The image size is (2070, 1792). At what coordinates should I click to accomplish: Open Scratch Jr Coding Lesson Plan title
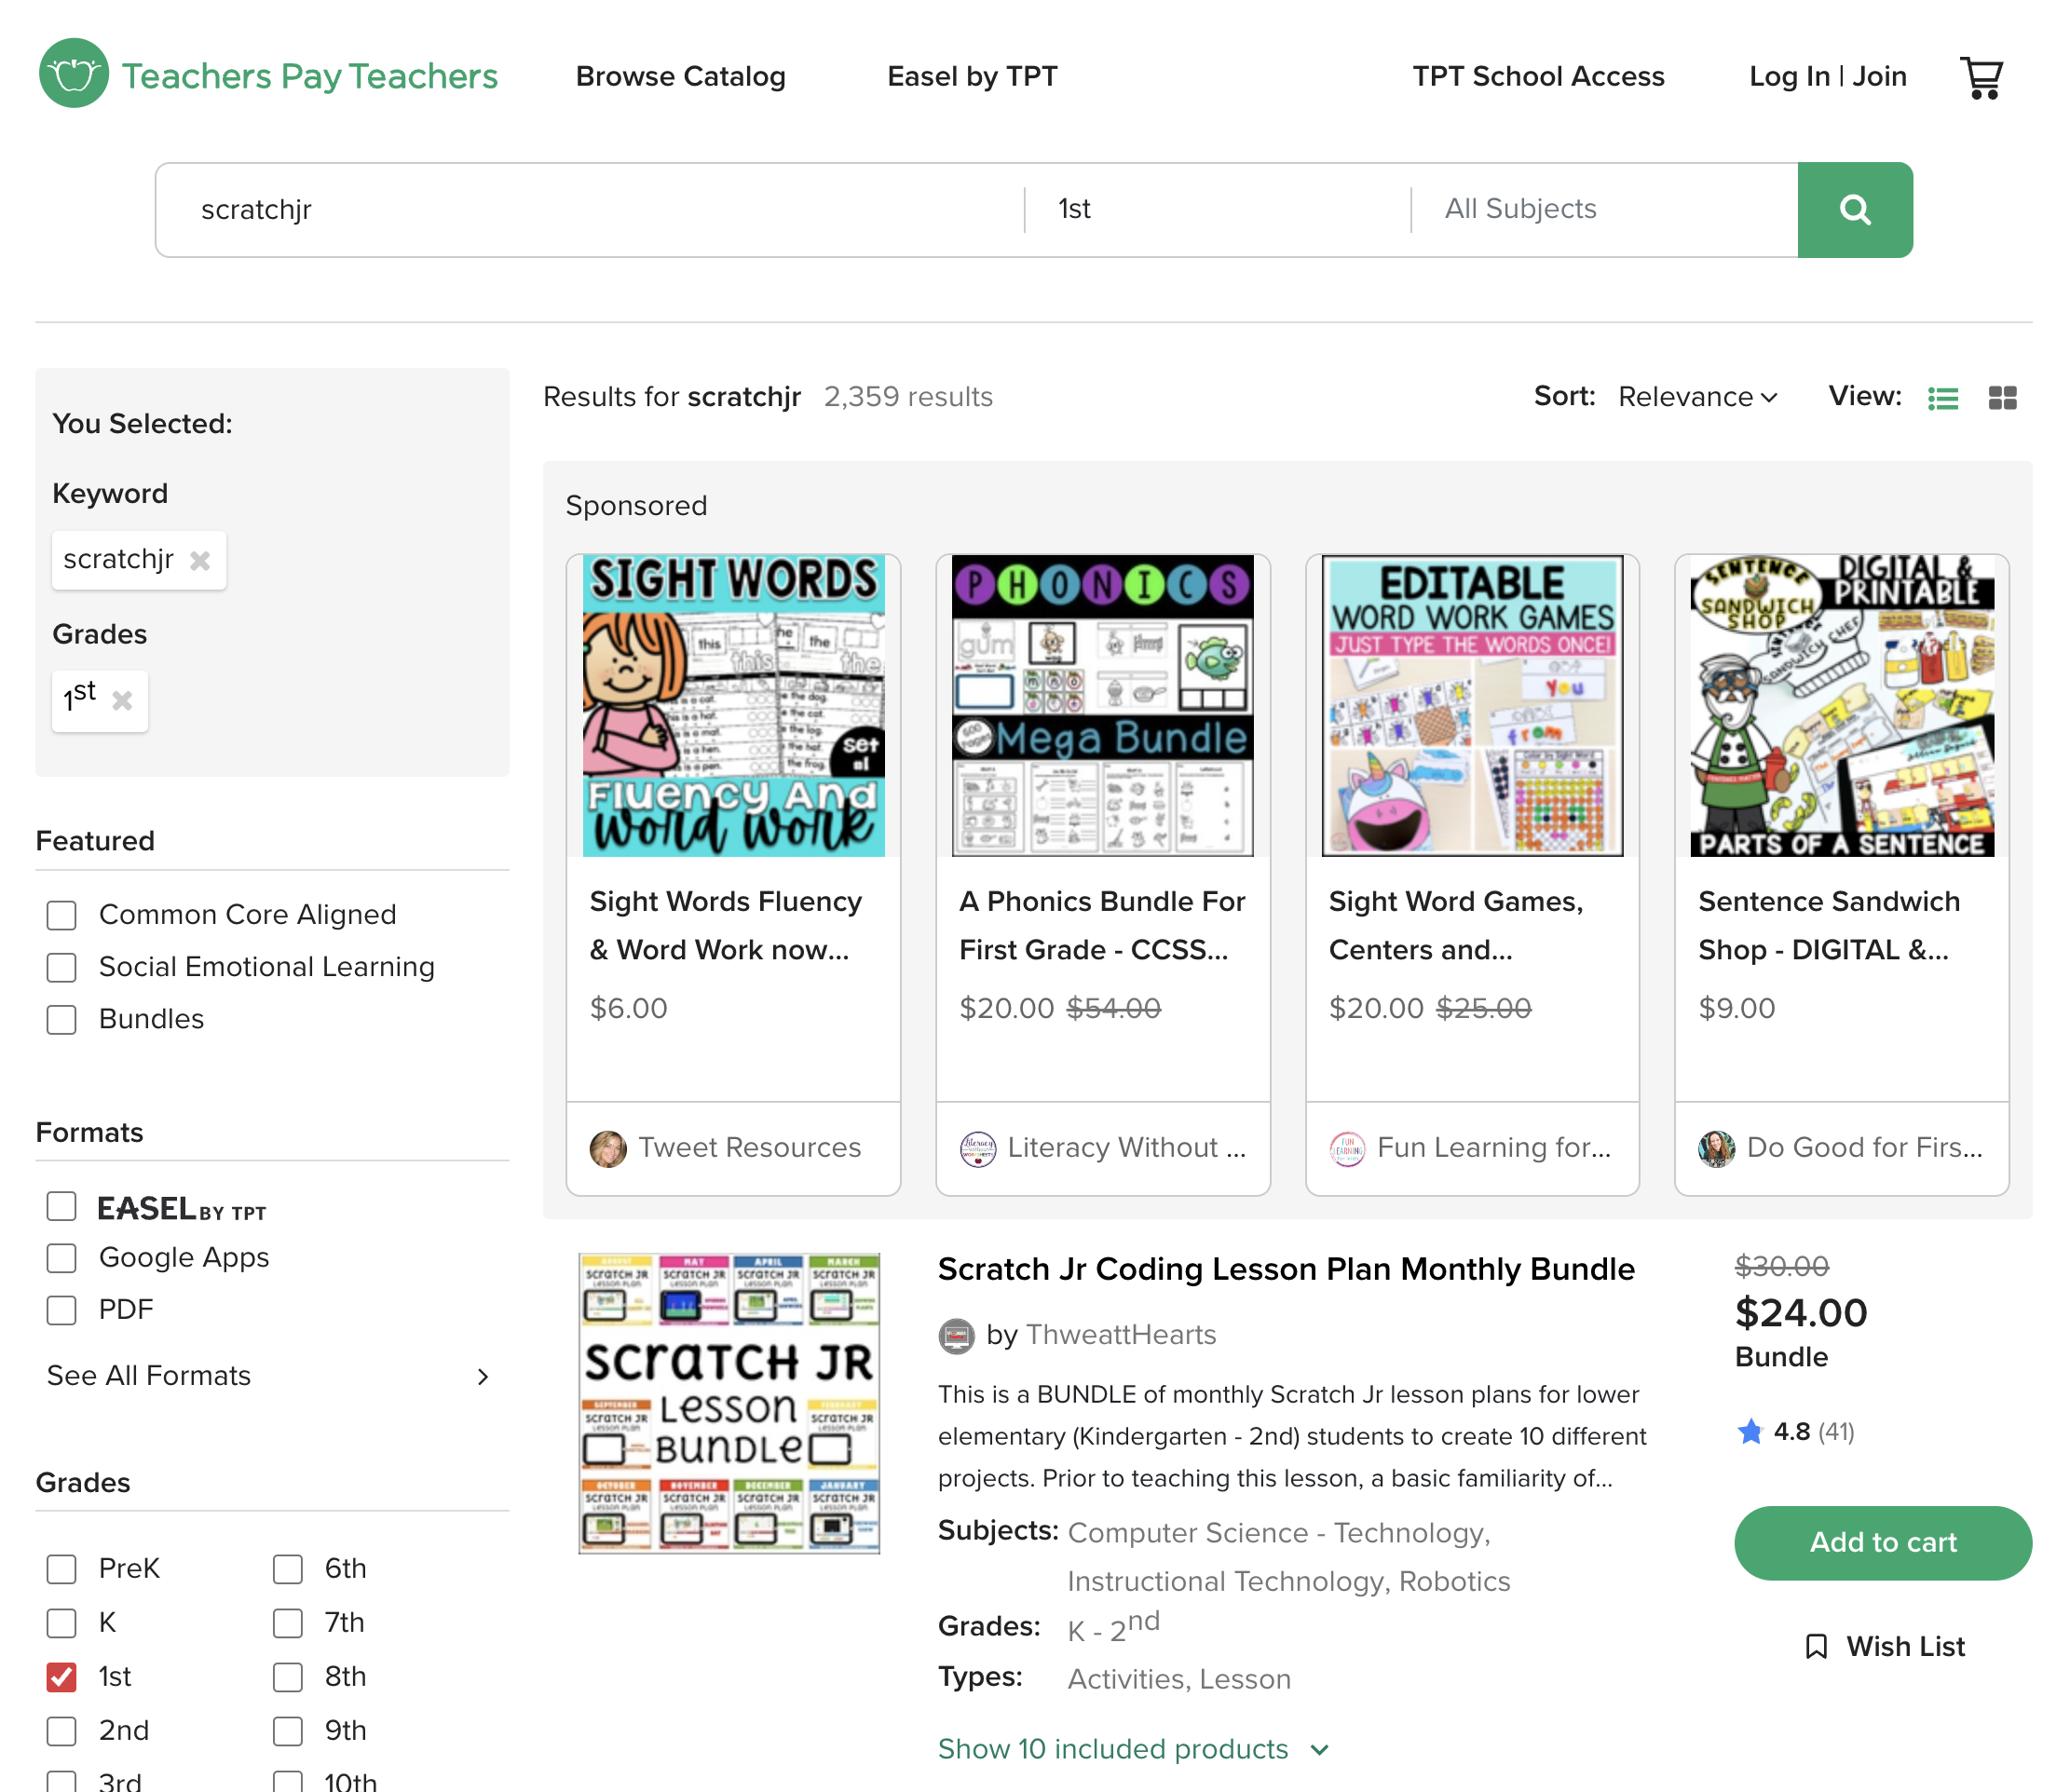[x=1286, y=1269]
